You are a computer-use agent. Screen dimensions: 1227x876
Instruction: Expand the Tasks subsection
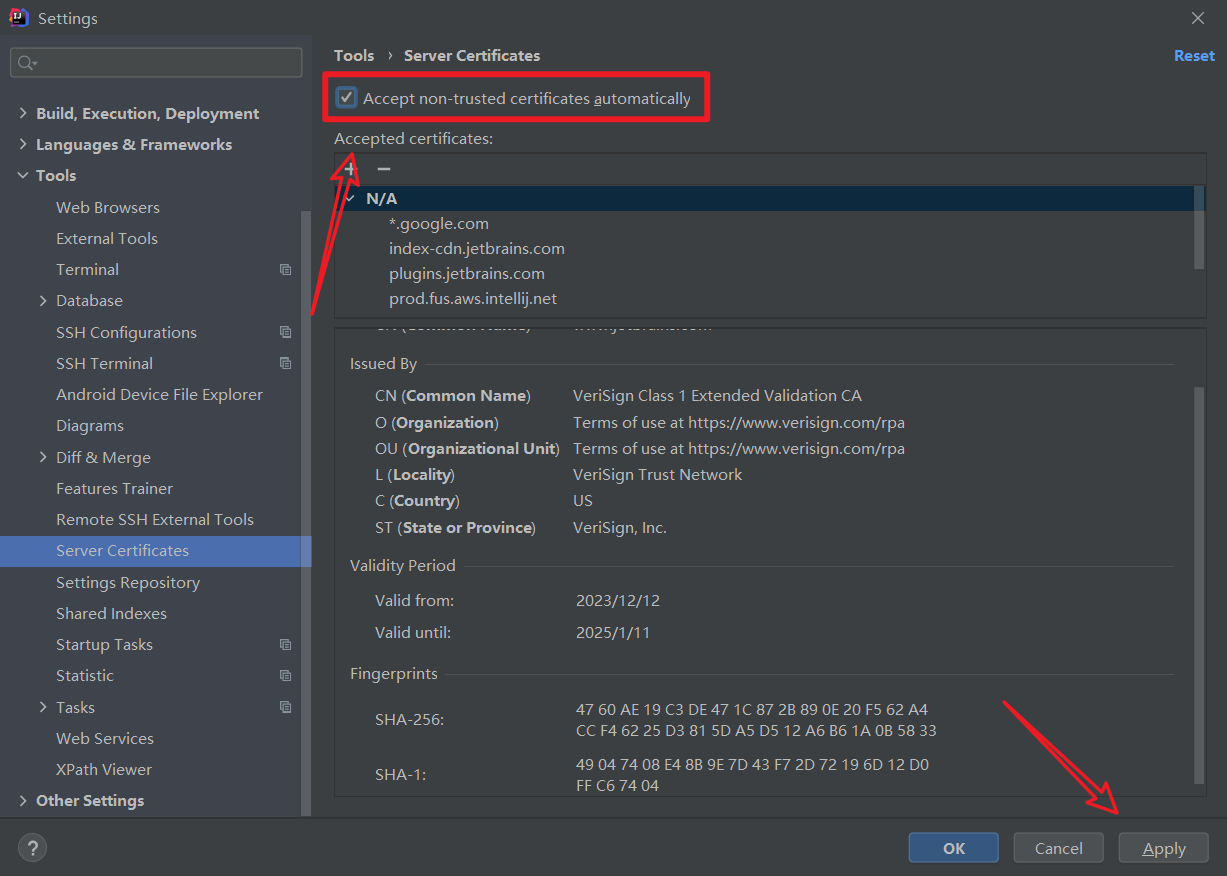tap(43, 707)
